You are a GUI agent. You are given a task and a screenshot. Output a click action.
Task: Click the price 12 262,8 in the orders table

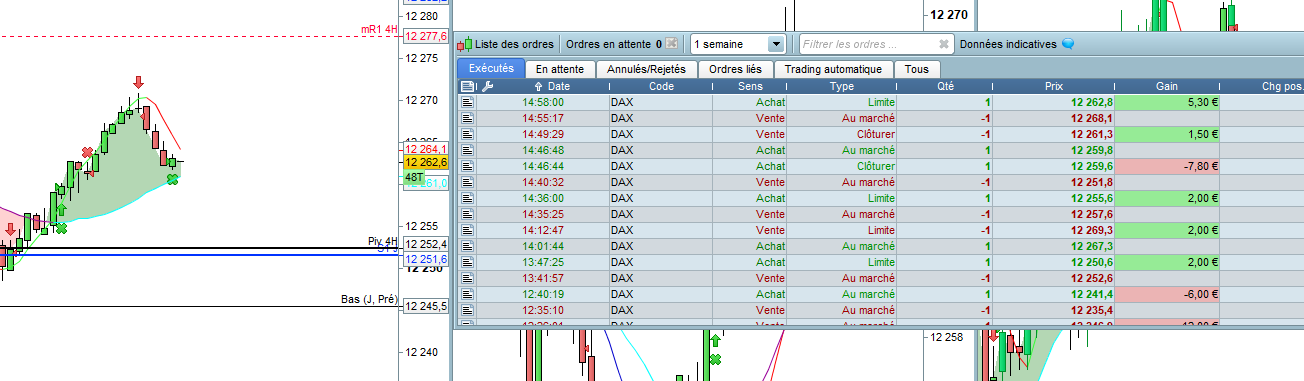pos(1092,102)
